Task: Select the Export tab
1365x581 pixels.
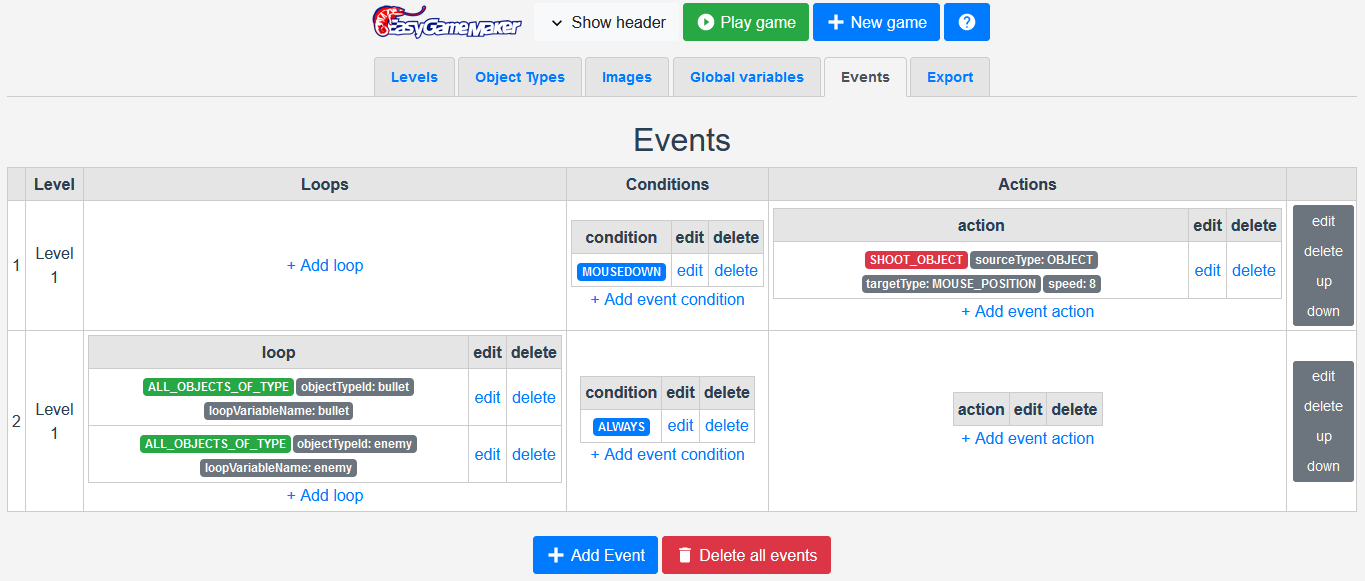Action: [x=949, y=77]
